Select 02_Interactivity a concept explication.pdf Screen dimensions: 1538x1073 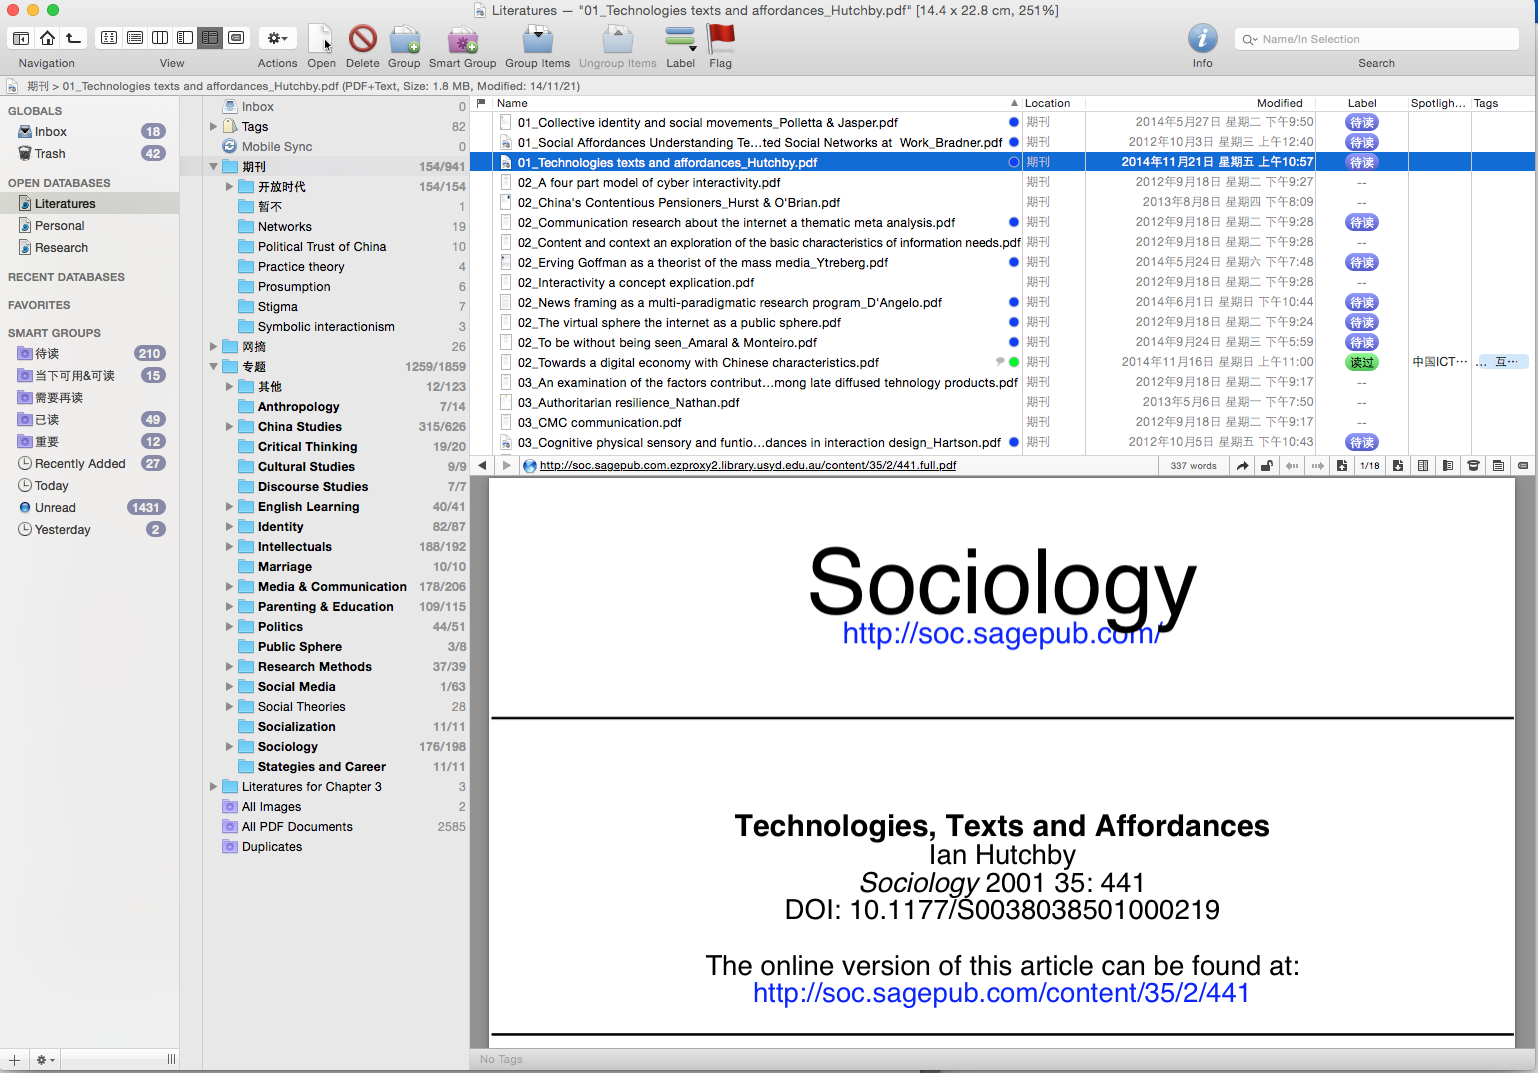pos(636,283)
